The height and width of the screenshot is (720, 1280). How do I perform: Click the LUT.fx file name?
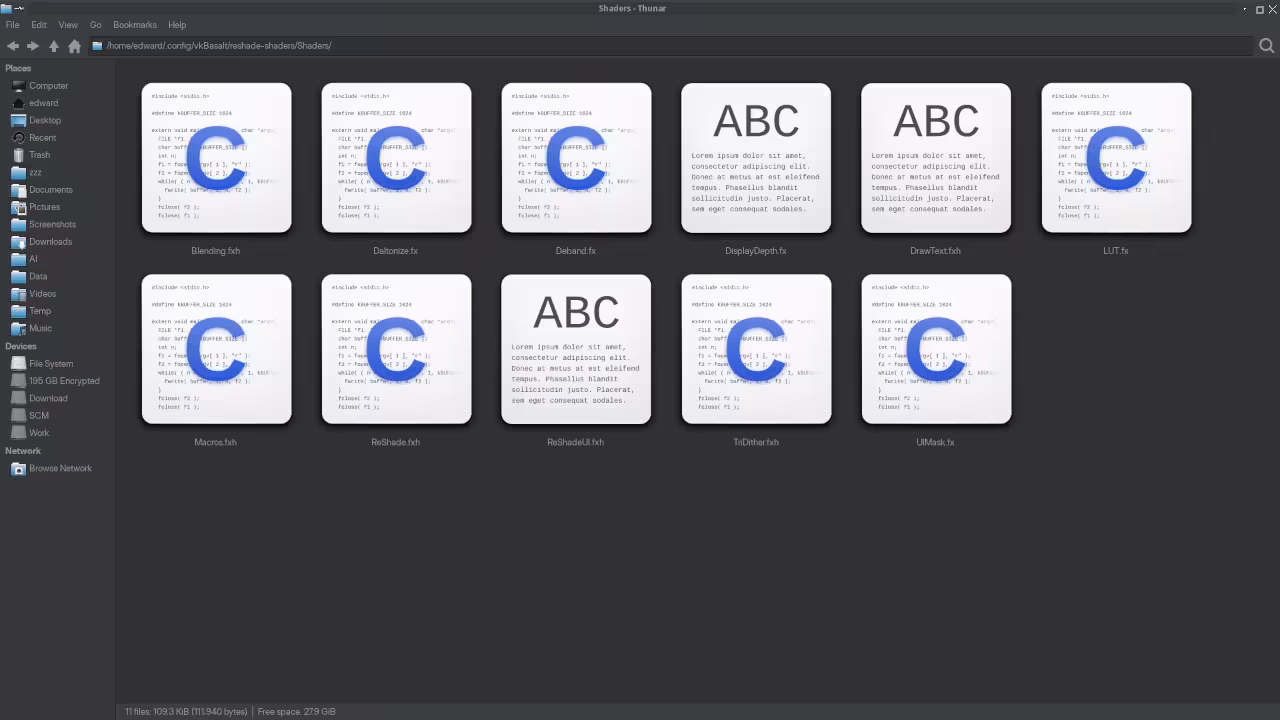click(x=1116, y=251)
